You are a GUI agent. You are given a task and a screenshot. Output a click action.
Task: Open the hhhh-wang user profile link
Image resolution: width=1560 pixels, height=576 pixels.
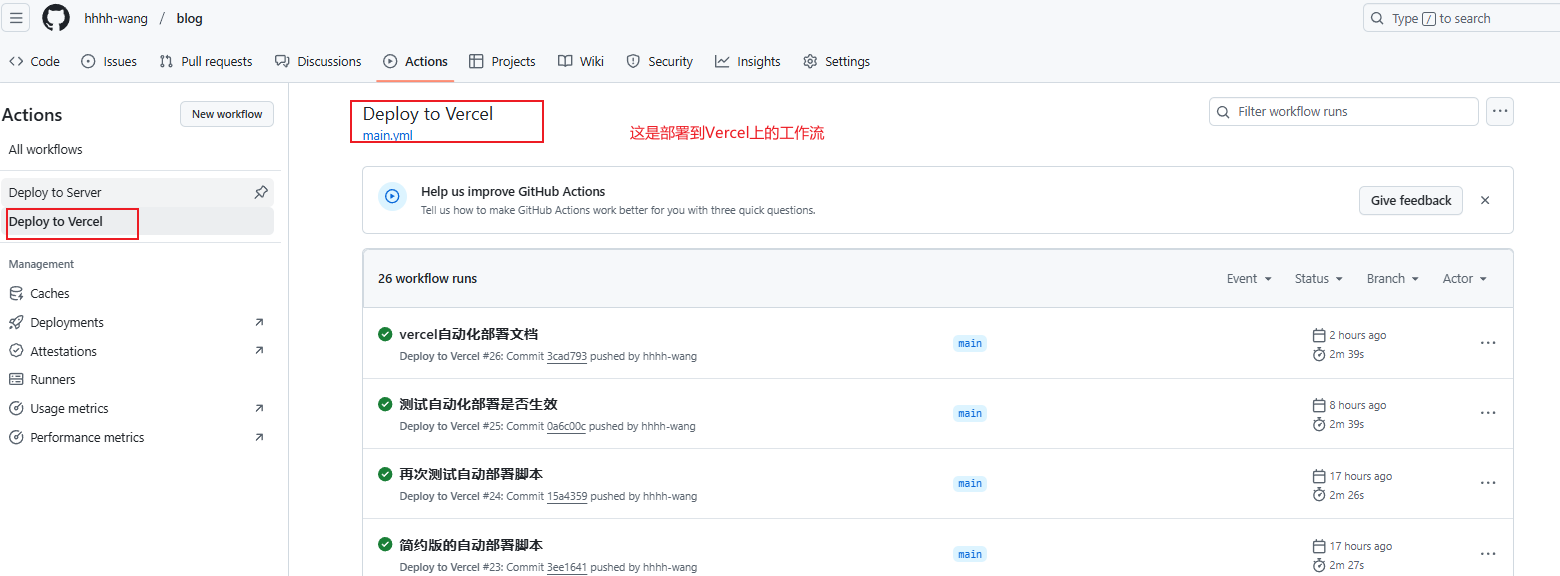point(116,18)
